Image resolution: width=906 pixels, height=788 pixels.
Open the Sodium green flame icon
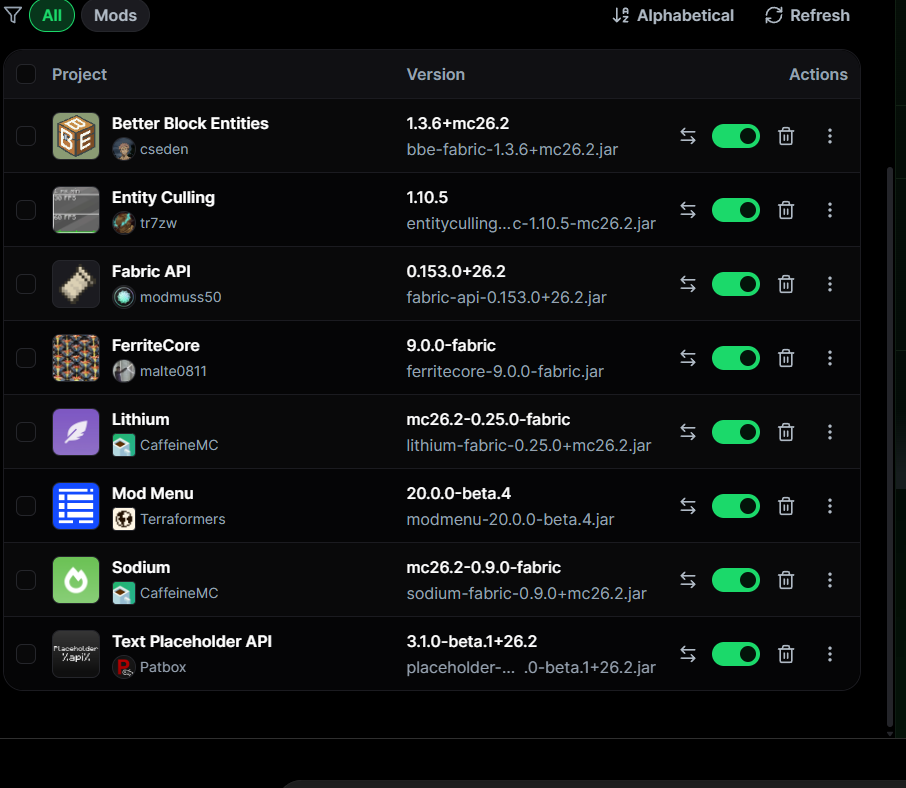tap(76, 579)
